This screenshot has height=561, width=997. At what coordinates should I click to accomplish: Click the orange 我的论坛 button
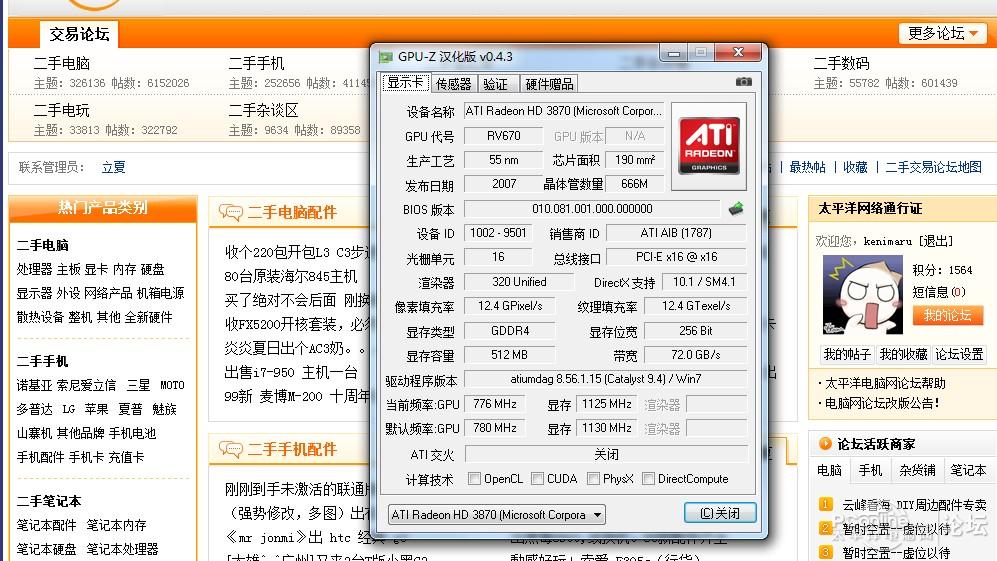tap(947, 315)
